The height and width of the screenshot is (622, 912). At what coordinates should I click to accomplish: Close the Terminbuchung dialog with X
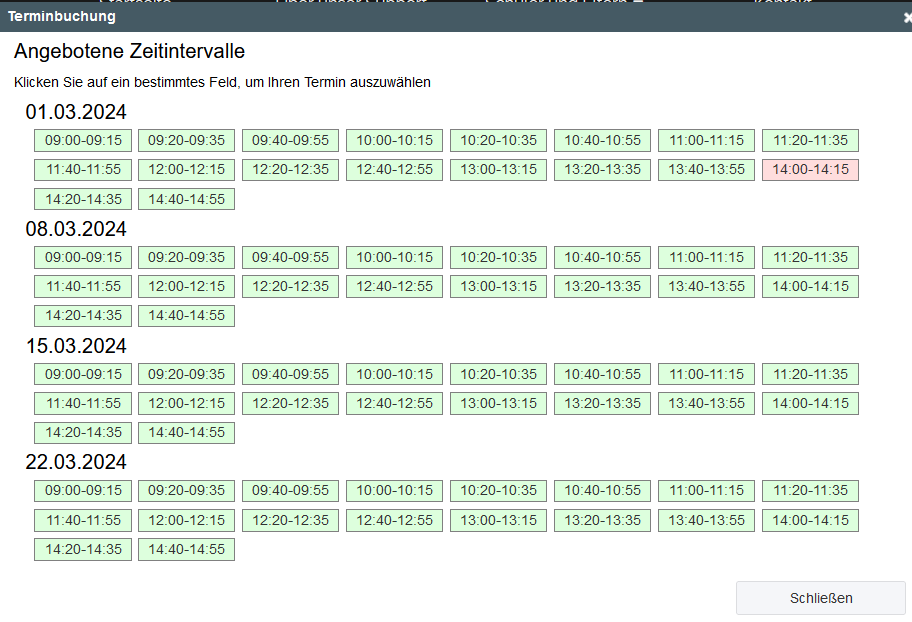(x=907, y=17)
